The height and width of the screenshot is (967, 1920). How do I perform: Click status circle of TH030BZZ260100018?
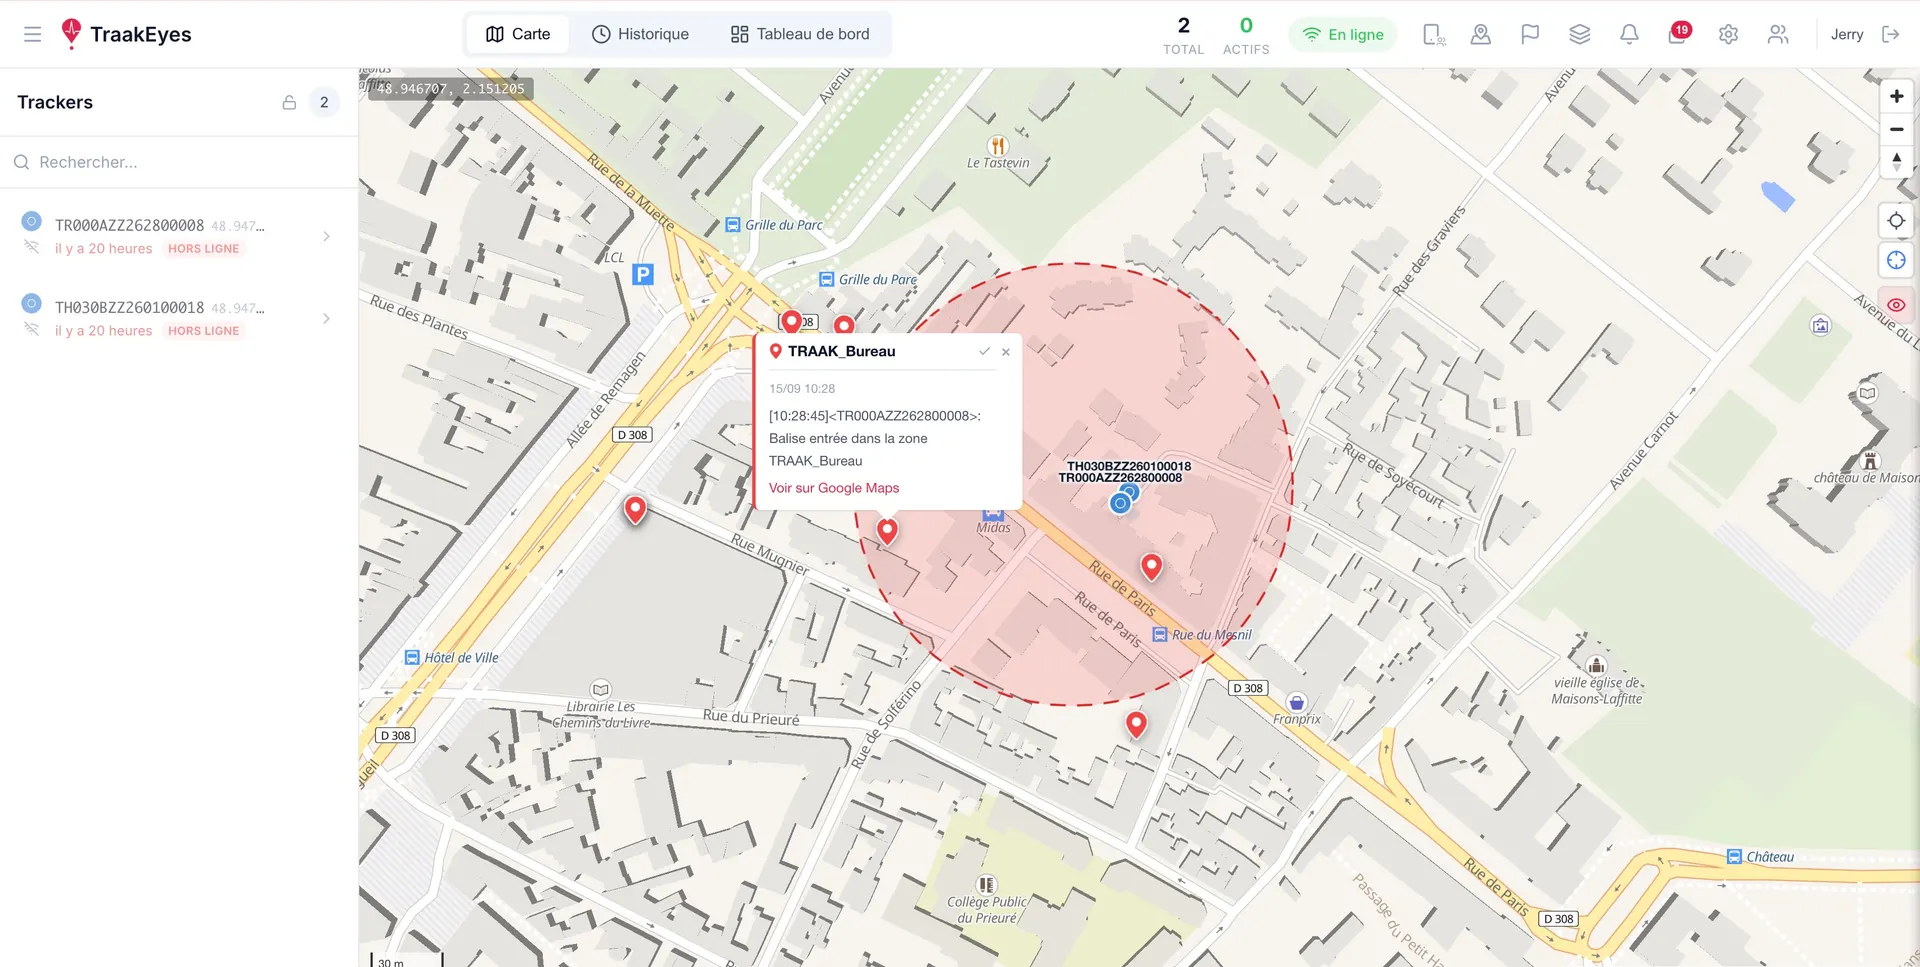[31, 303]
